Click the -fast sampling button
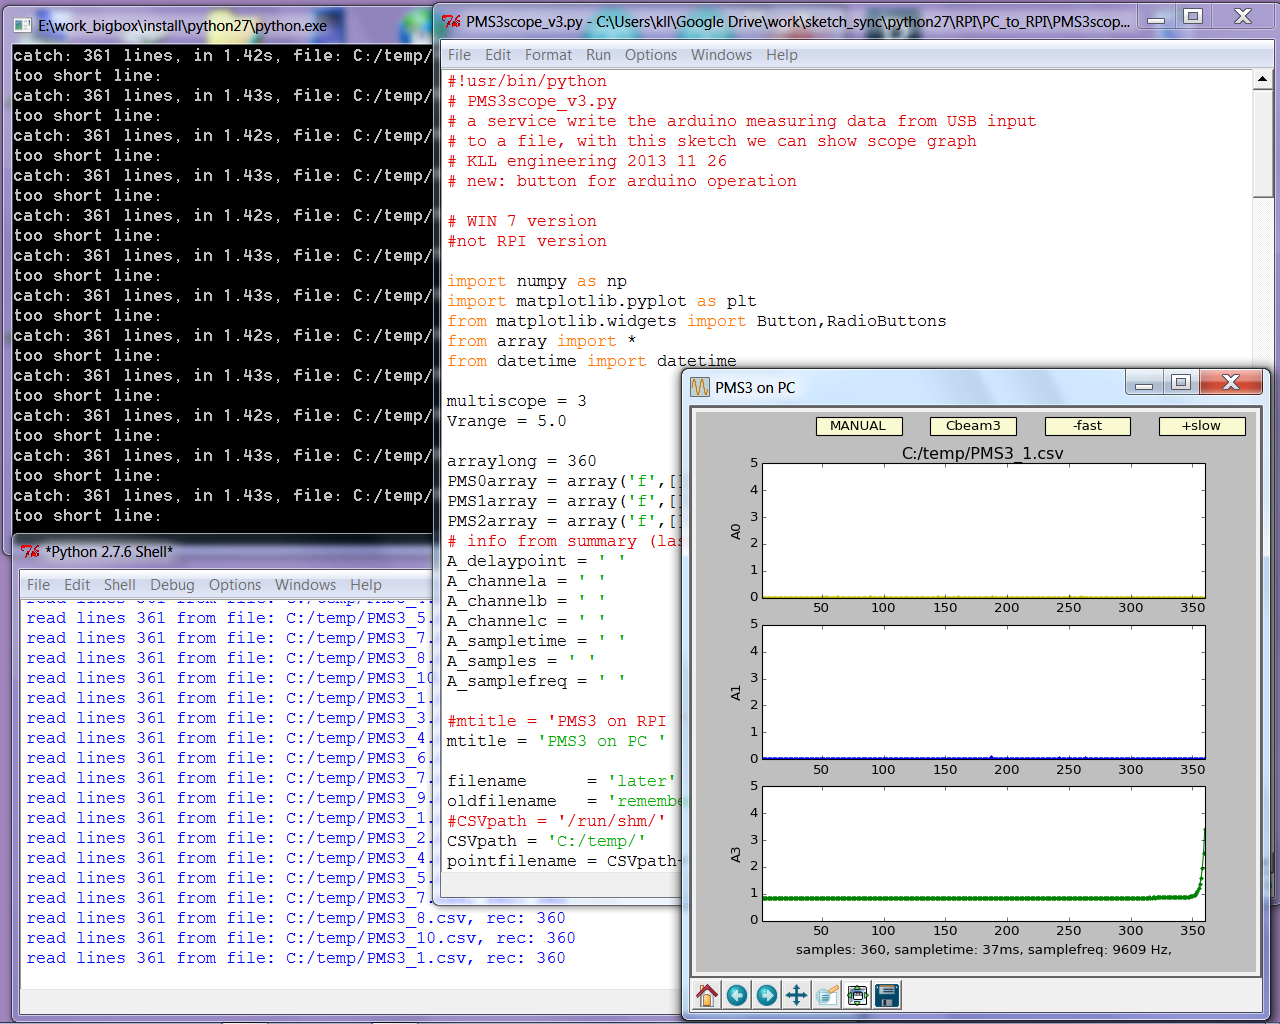The width and height of the screenshot is (1280, 1024). pyautogui.click(x=1087, y=426)
